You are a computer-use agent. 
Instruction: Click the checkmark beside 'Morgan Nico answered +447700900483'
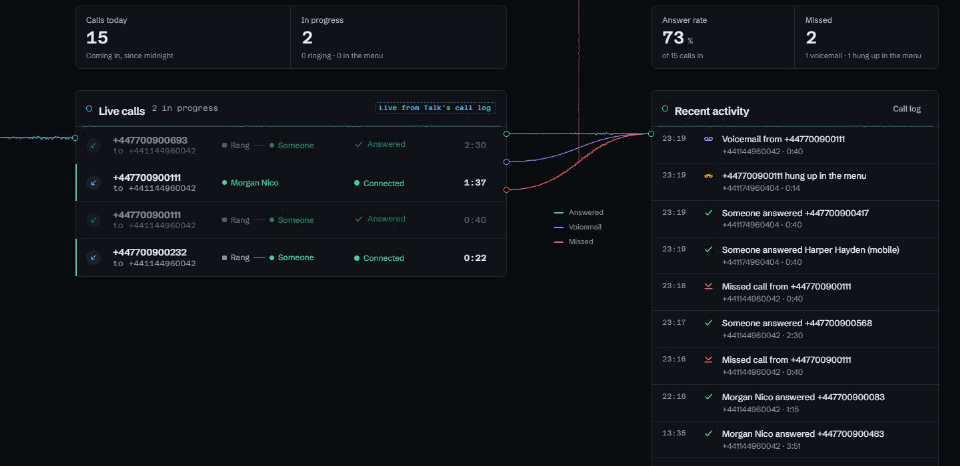[x=708, y=434]
